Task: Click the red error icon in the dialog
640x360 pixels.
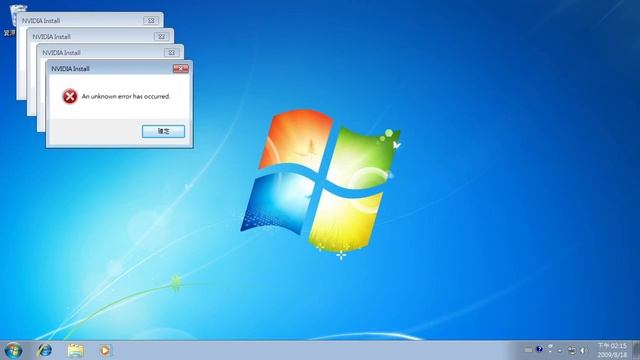Action: click(x=69, y=96)
